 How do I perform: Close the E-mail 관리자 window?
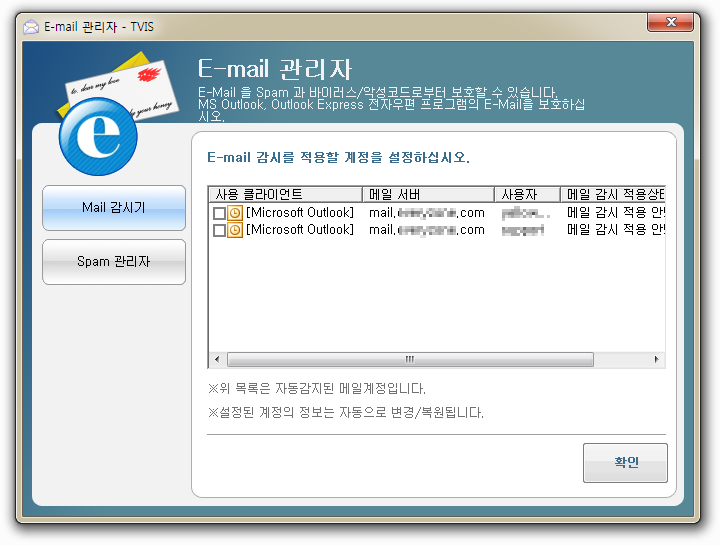coord(670,22)
